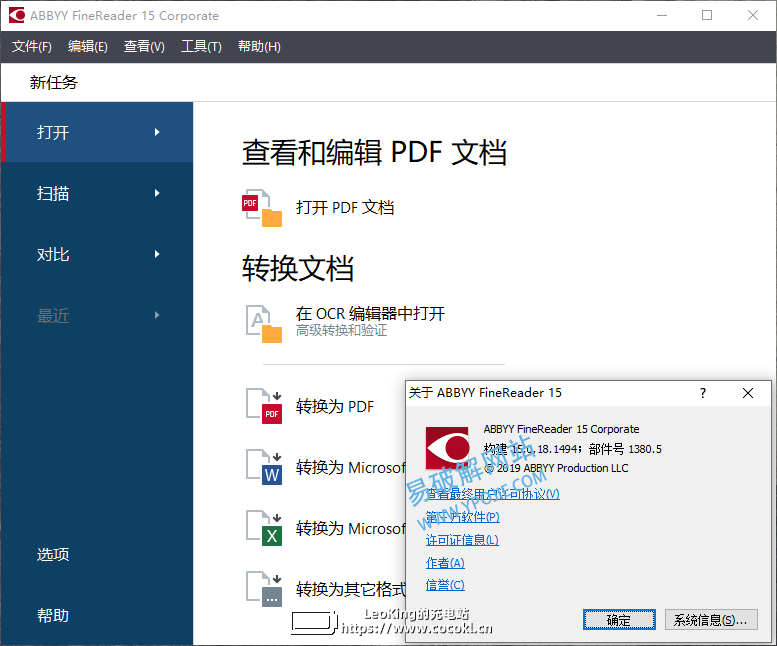
Task: Click the 转换为其它格式 label
Action: tap(350, 589)
